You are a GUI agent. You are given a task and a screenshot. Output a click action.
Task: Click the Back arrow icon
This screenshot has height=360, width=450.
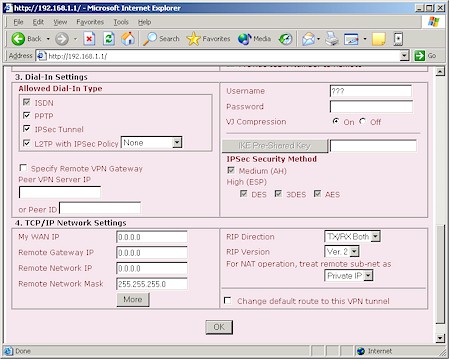(x=18, y=39)
